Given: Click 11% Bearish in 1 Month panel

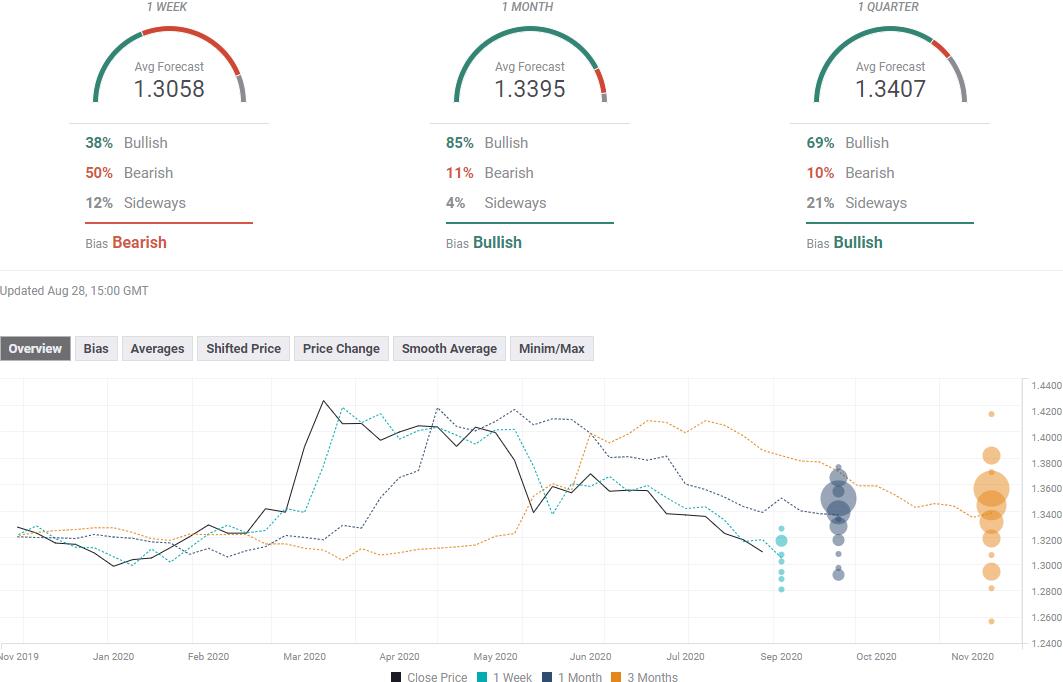Looking at the screenshot, I should (x=489, y=173).
